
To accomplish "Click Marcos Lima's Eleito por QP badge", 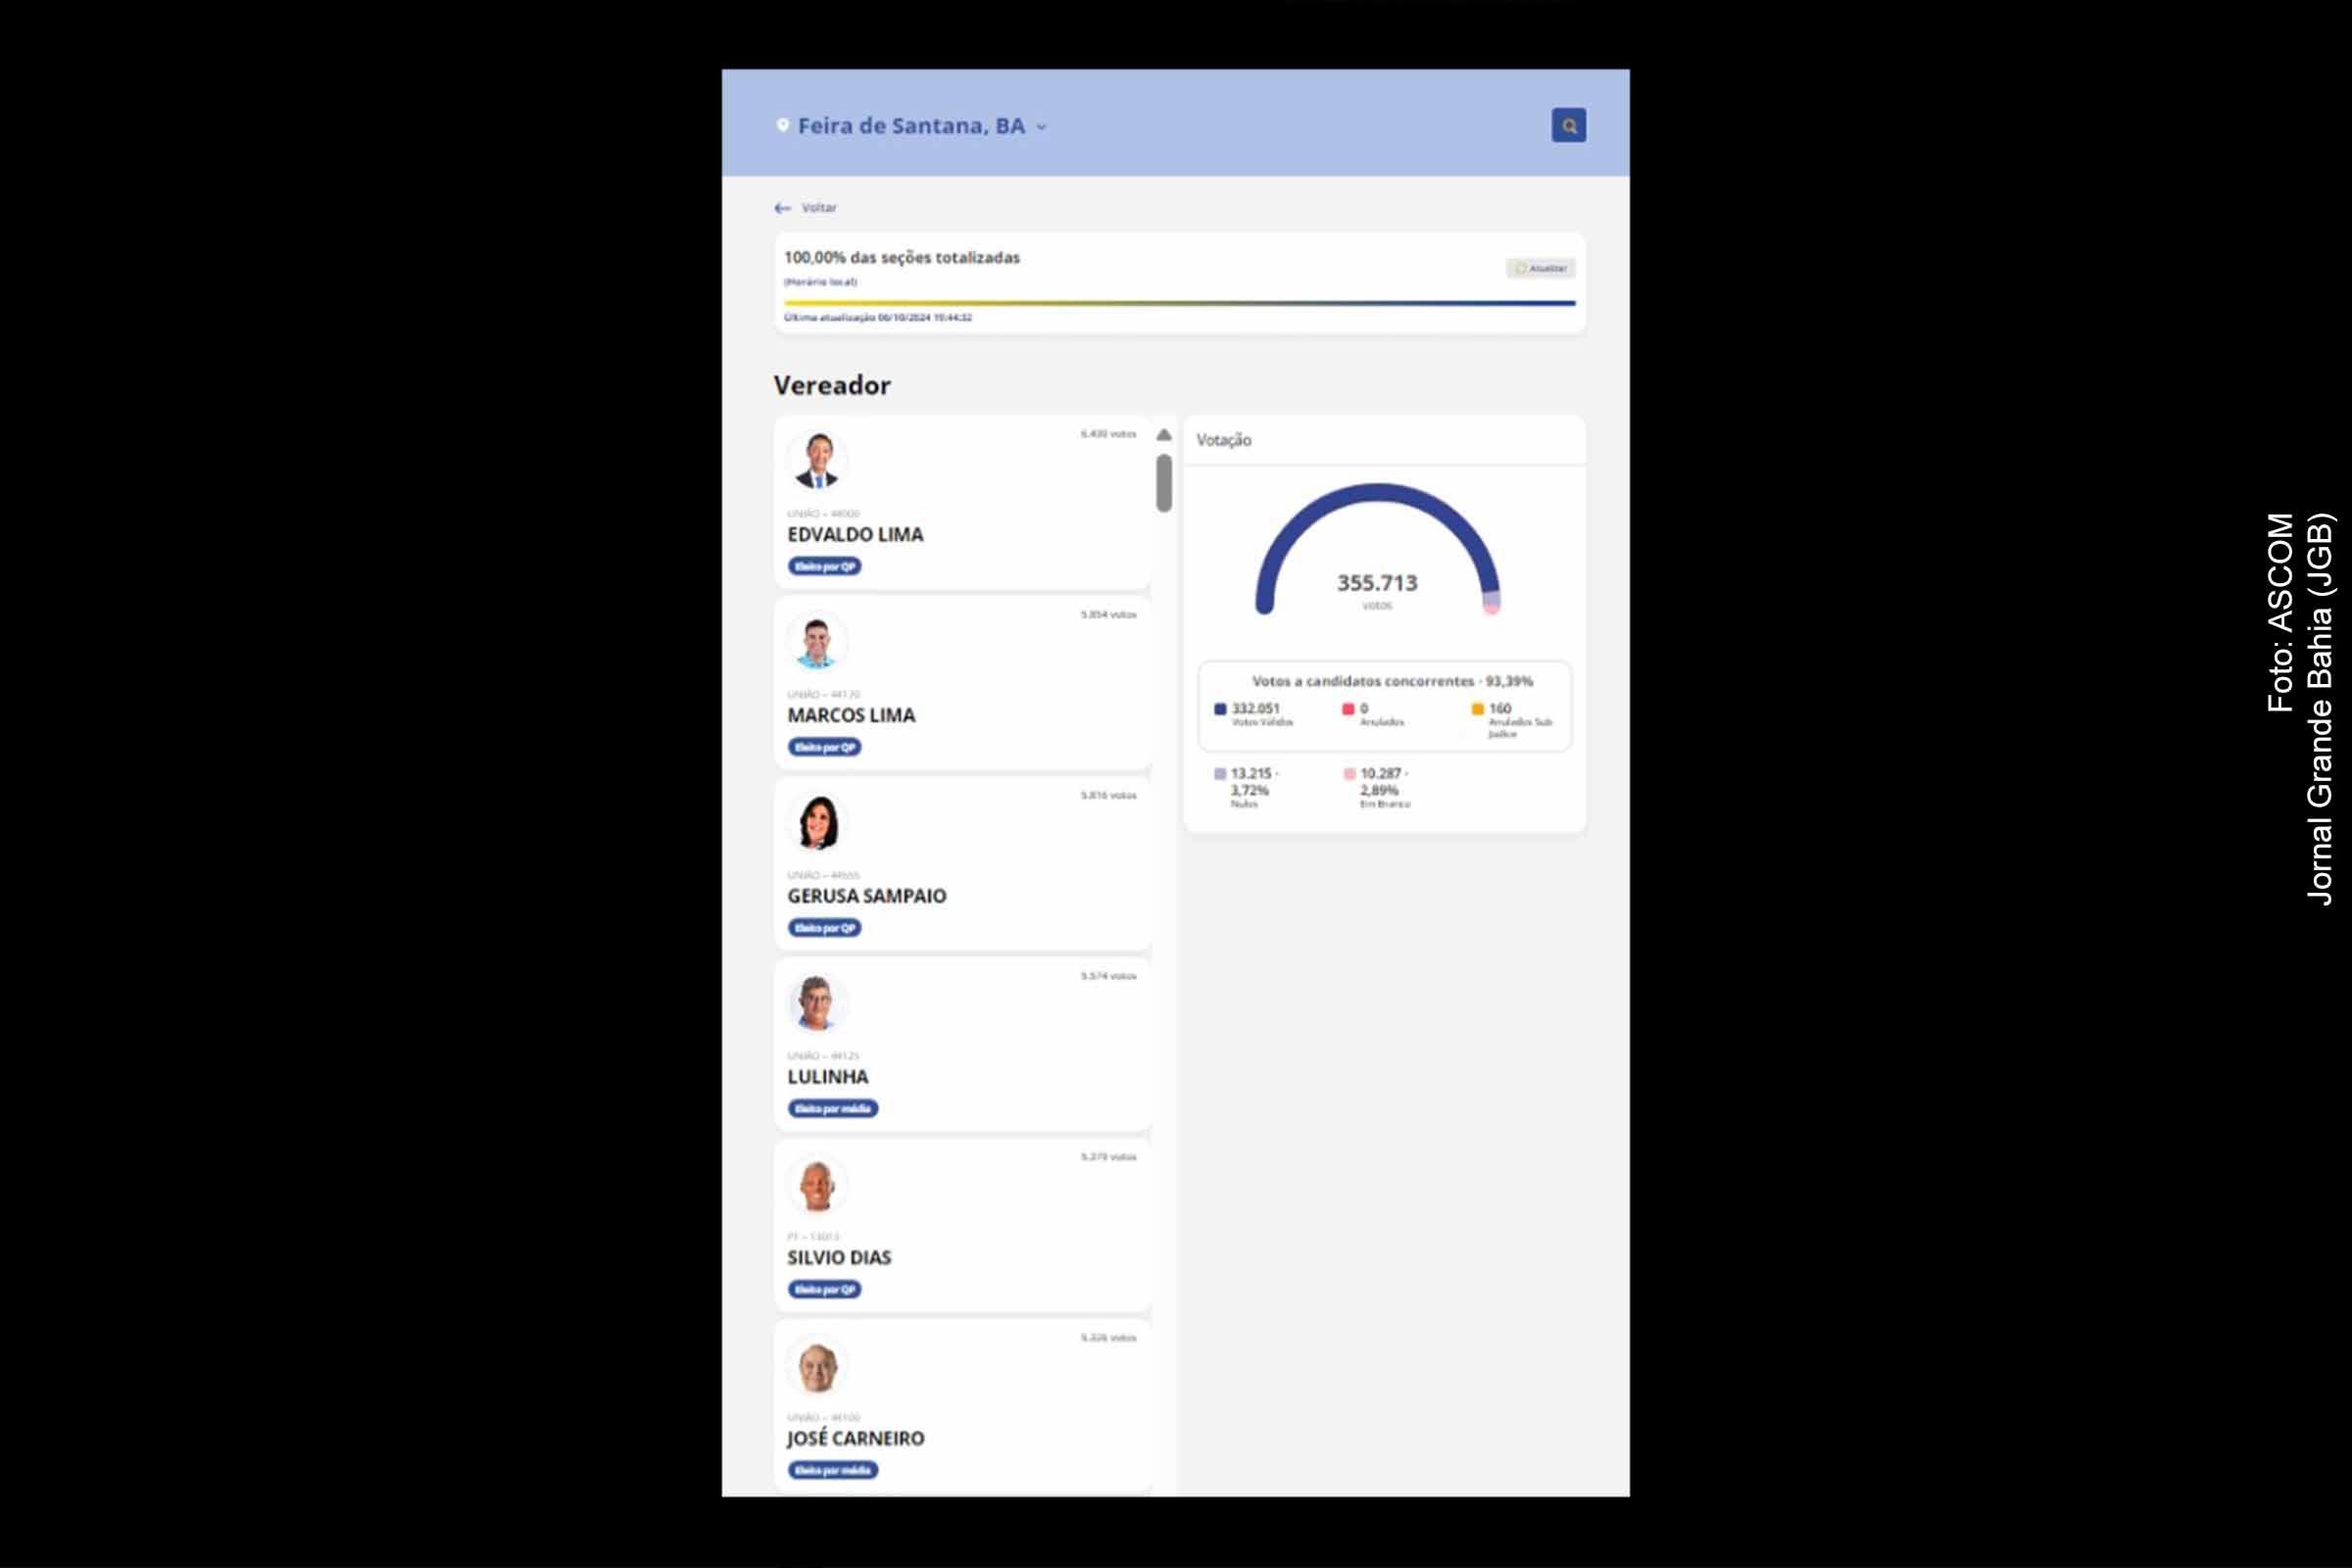I will pyautogui.click(x=824, y=748).
